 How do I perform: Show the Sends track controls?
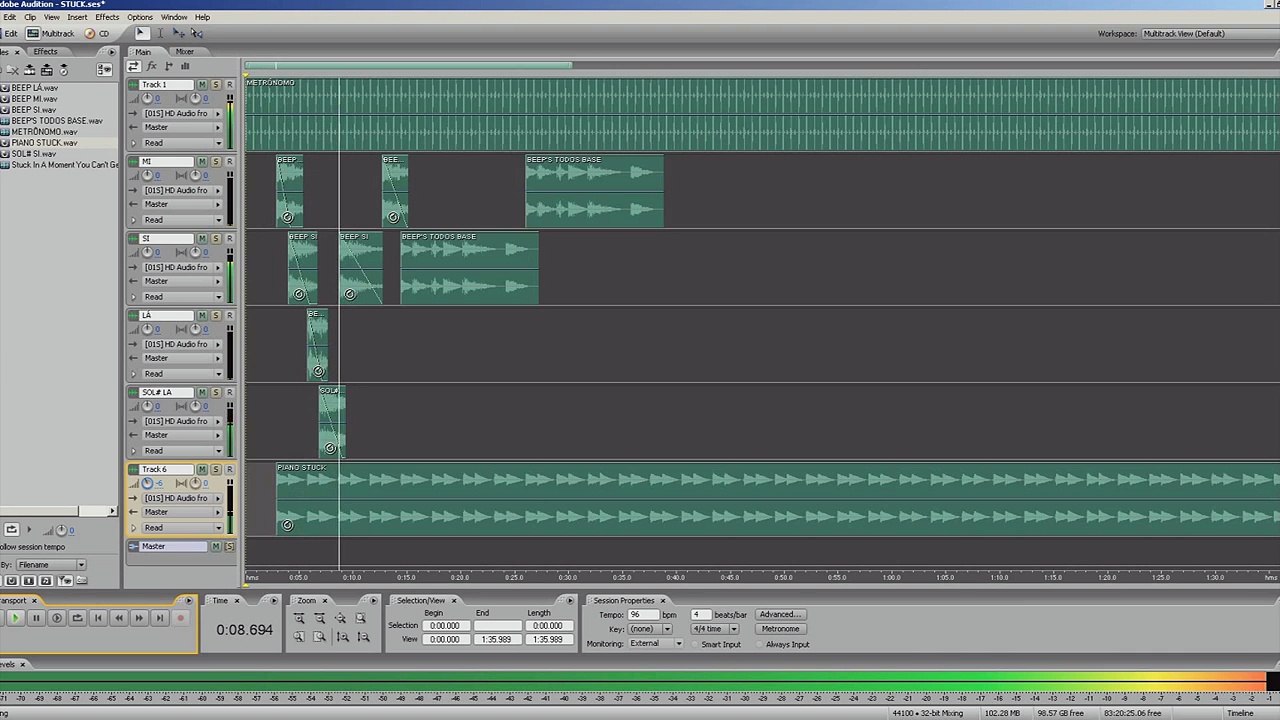(168, 66)
